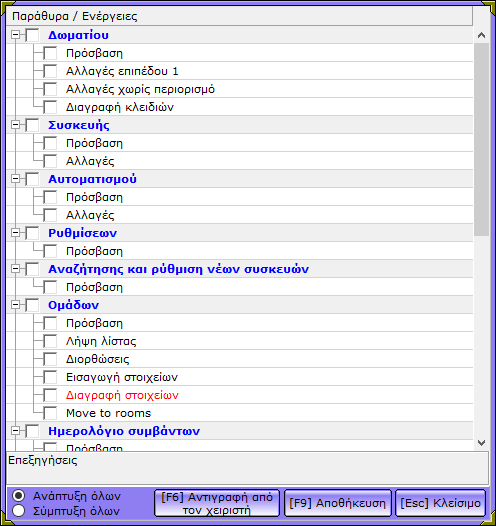Check Αλλαγές under Συσκευής
Screen dimensions: 496x526
click(x=50, y=161)
